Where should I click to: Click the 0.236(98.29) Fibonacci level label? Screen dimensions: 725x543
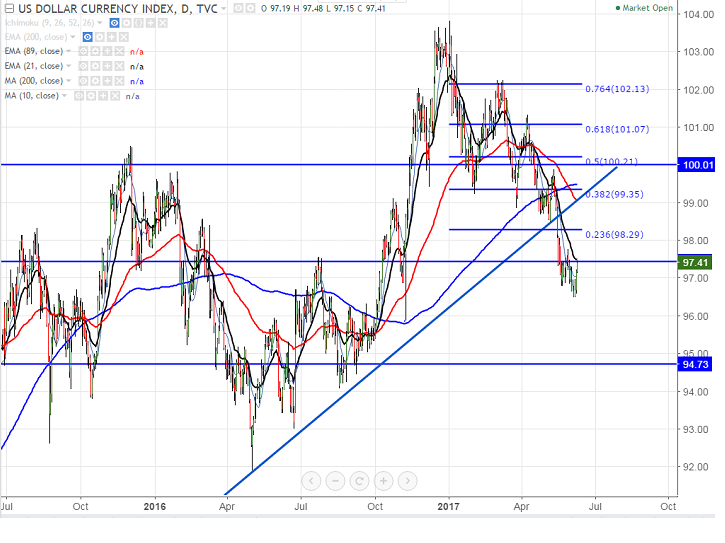614,234
